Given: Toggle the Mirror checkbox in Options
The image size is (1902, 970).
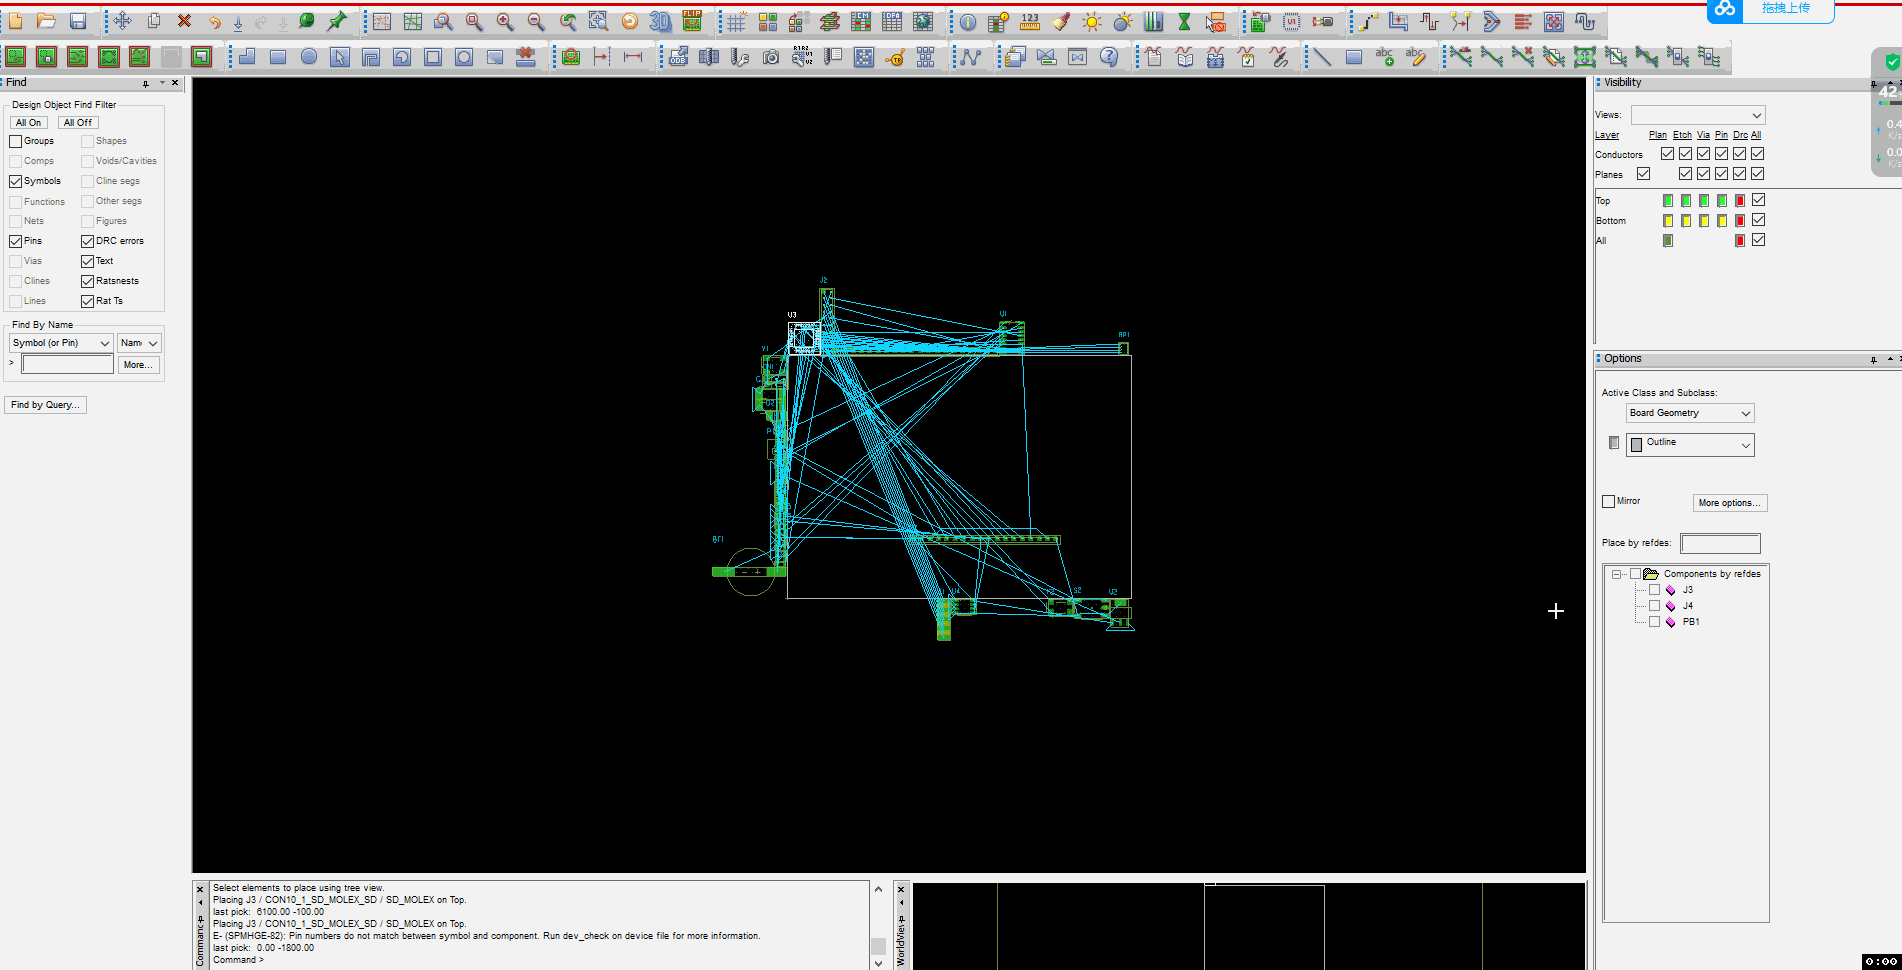Looking at the screenshot, I should (x=1608, y=501).
